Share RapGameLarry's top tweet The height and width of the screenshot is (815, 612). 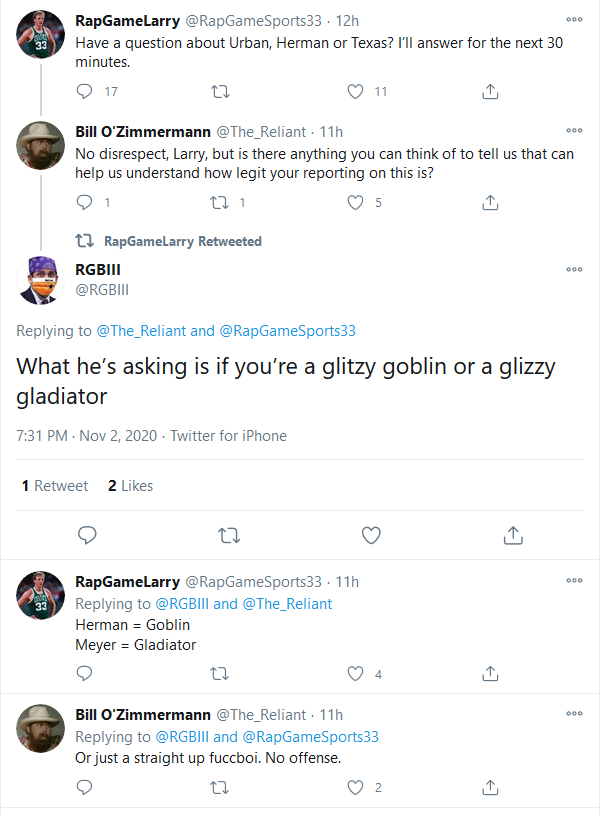[x=489, y=91]
